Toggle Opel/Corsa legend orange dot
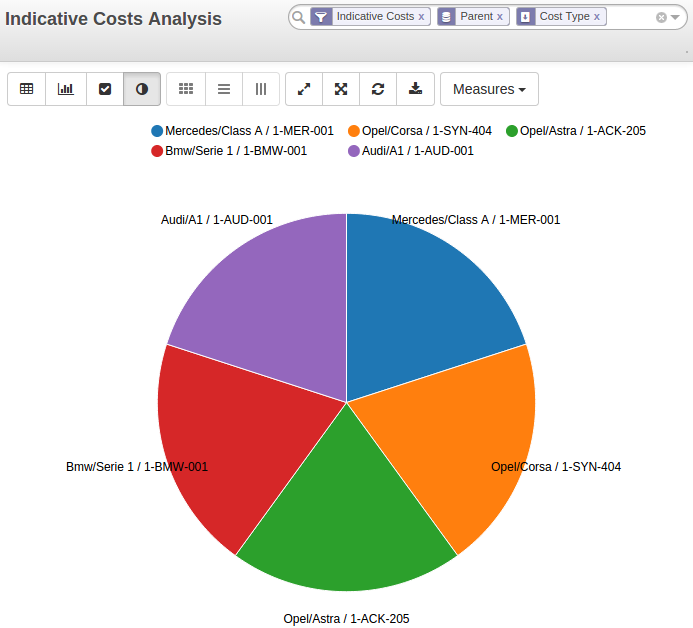This screenshot has height=628, width=693. pos(354,131)
